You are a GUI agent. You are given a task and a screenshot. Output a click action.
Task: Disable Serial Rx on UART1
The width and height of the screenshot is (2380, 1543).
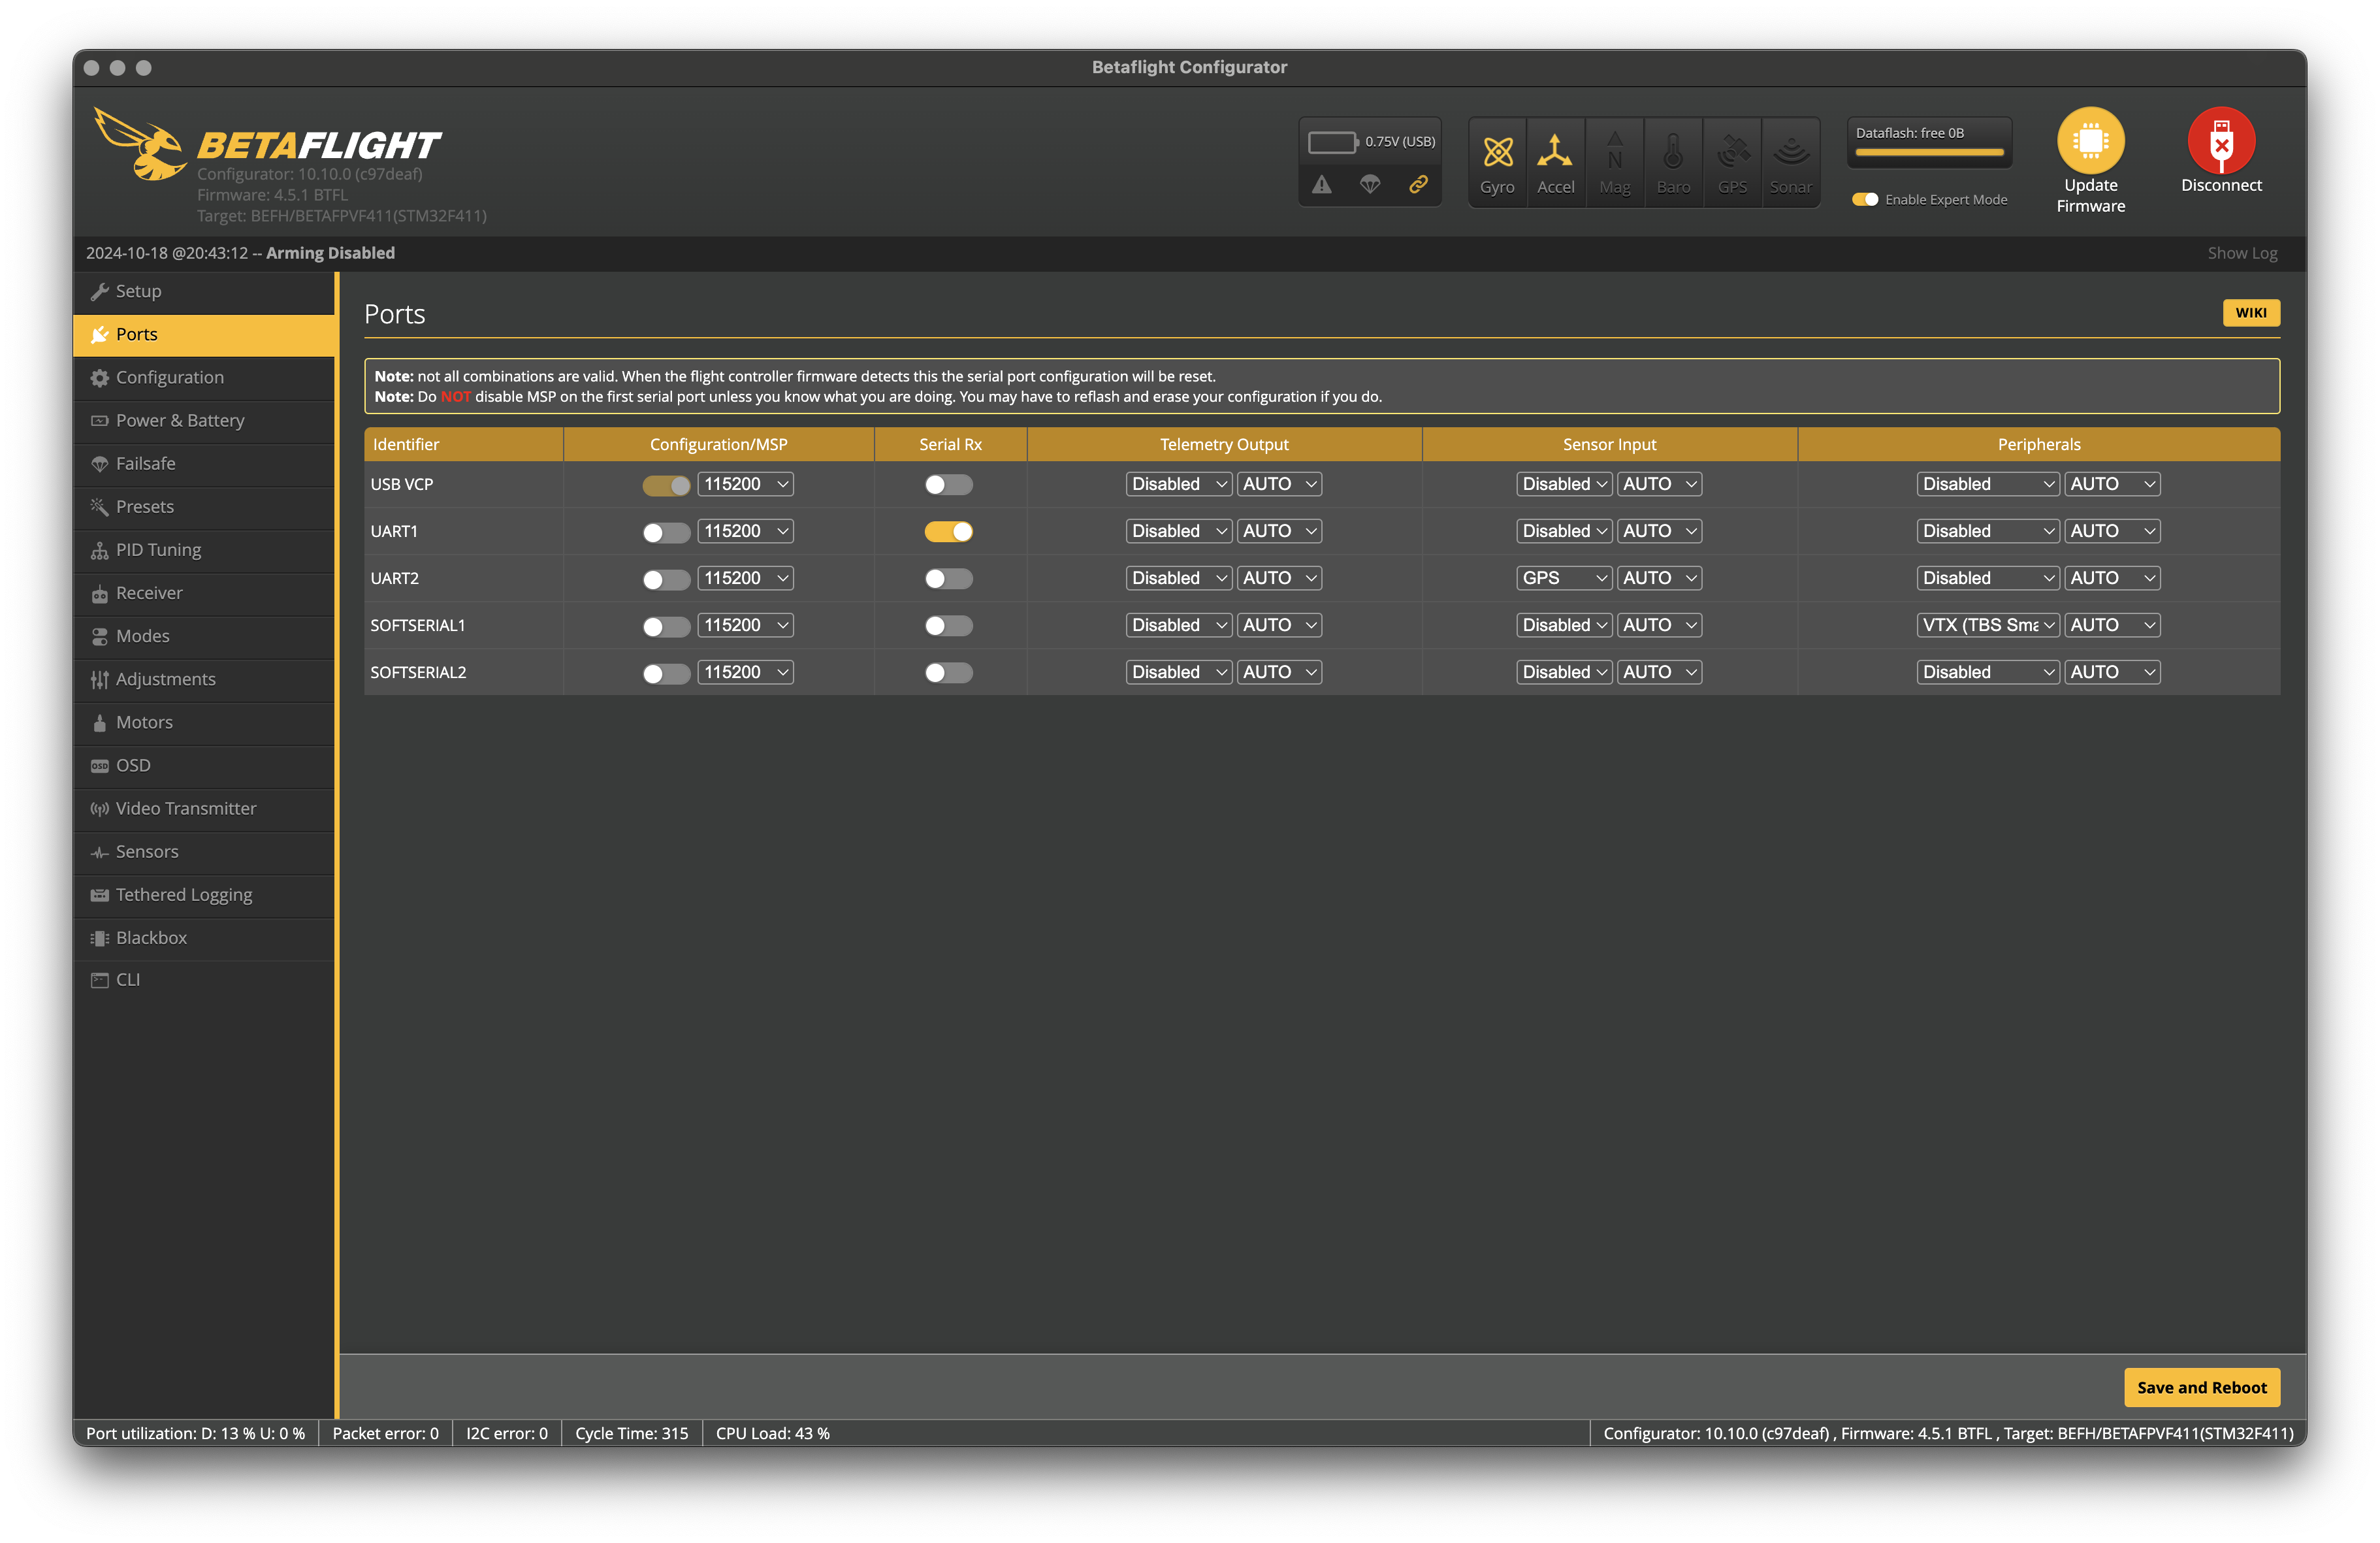click(948, 531)
